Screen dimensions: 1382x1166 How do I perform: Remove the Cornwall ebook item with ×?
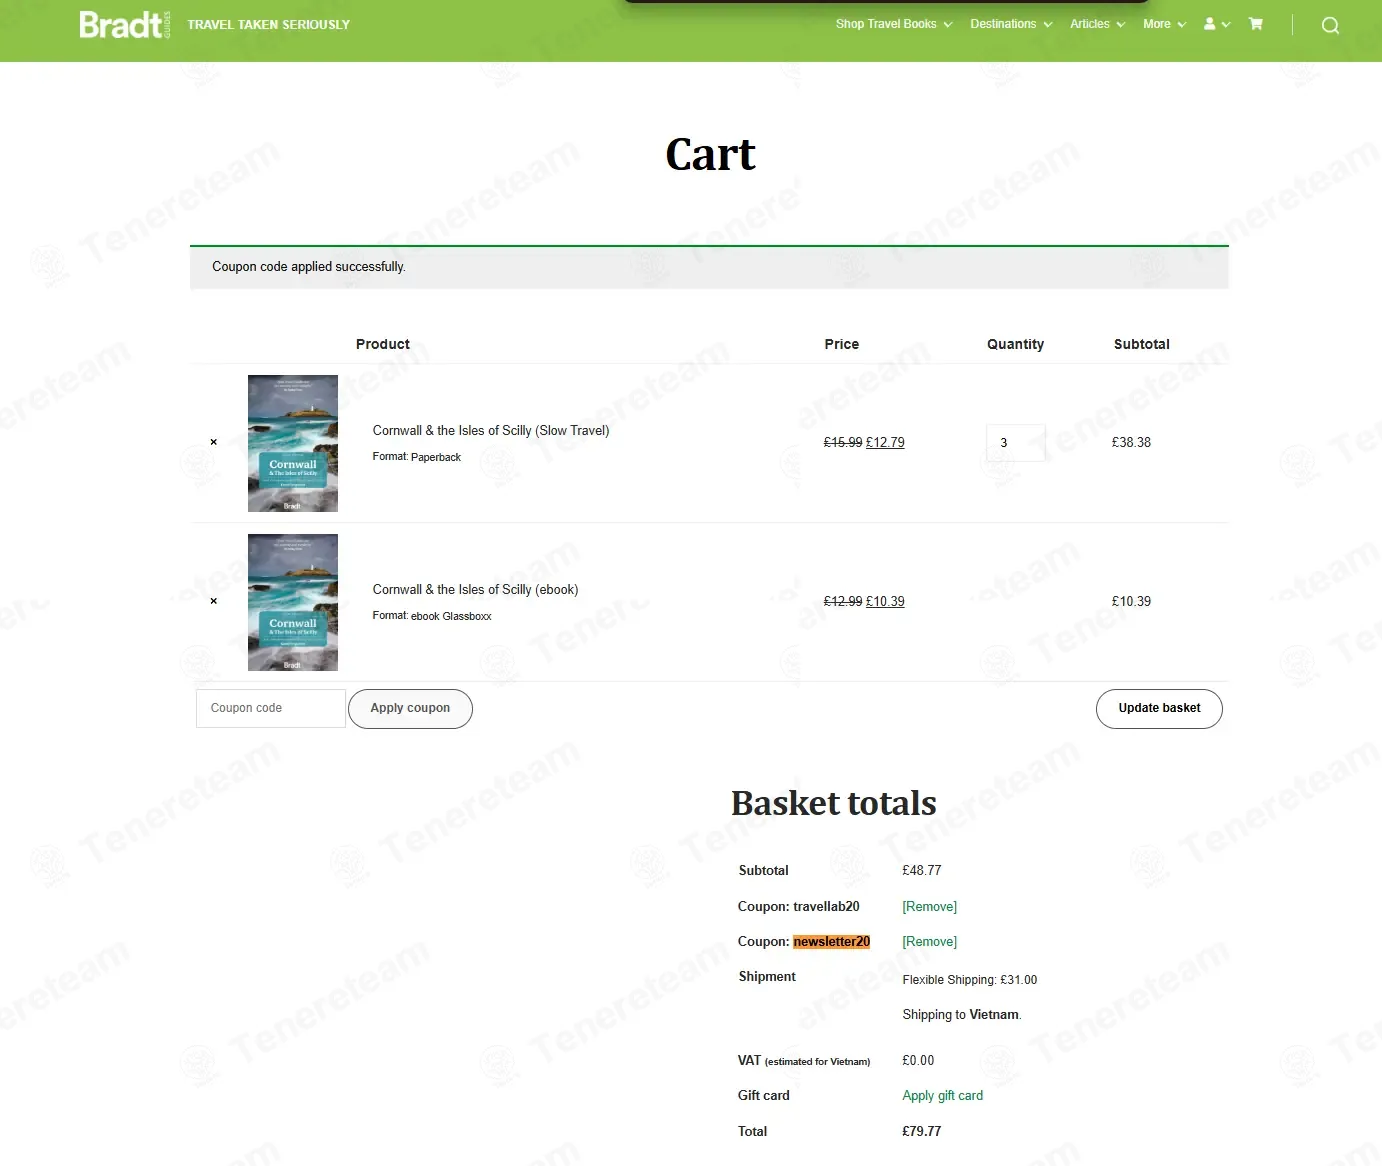(213, 601)
